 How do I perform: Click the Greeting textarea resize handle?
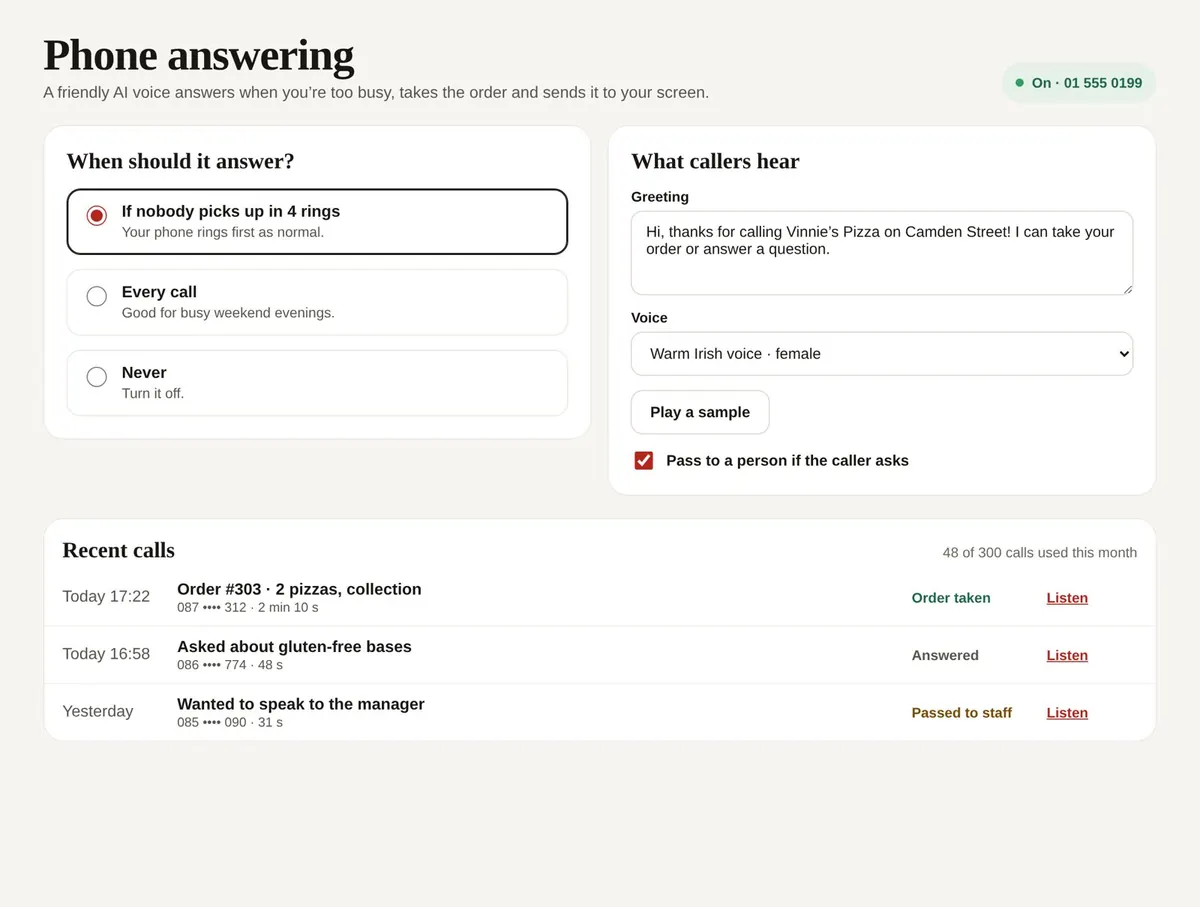pos(1126,289)
